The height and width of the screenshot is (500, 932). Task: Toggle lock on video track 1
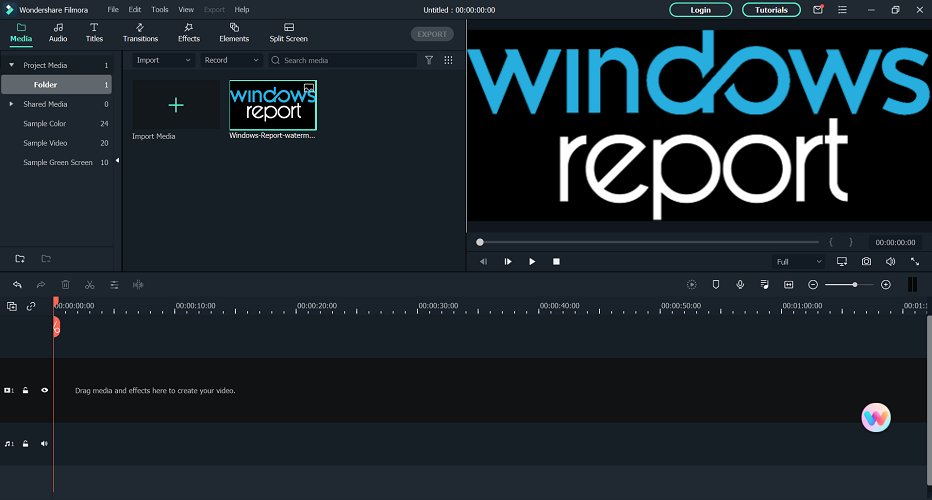[26, 391]
